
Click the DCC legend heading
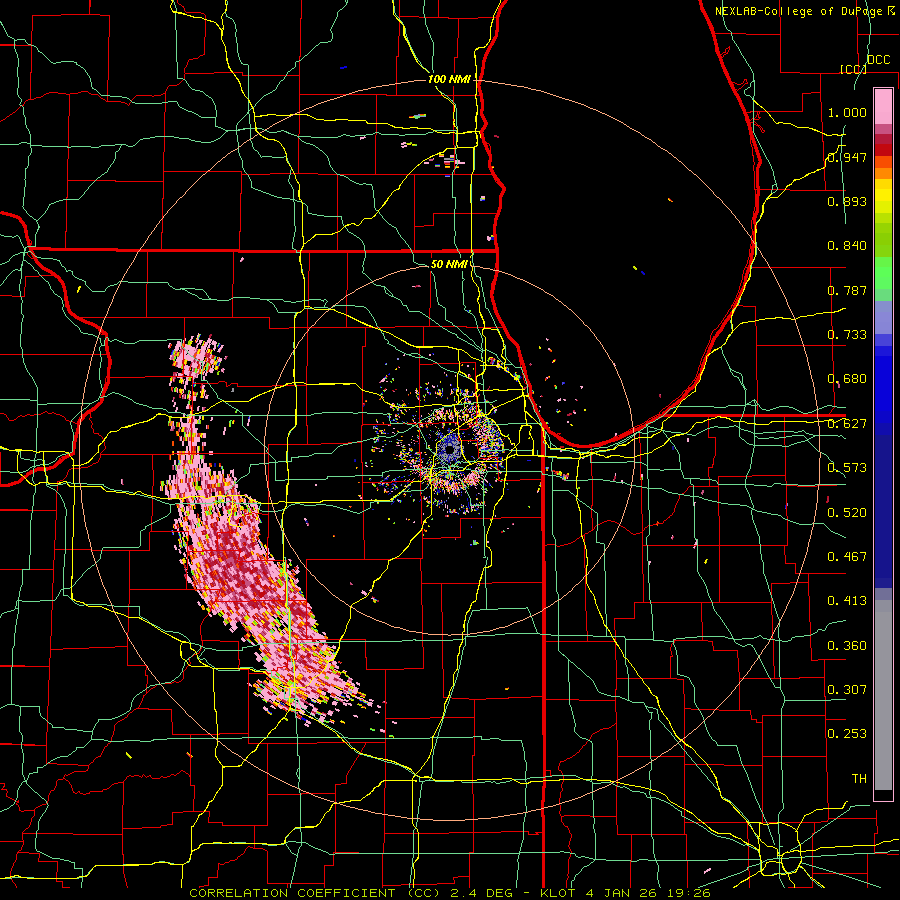(x=879, y=60)
